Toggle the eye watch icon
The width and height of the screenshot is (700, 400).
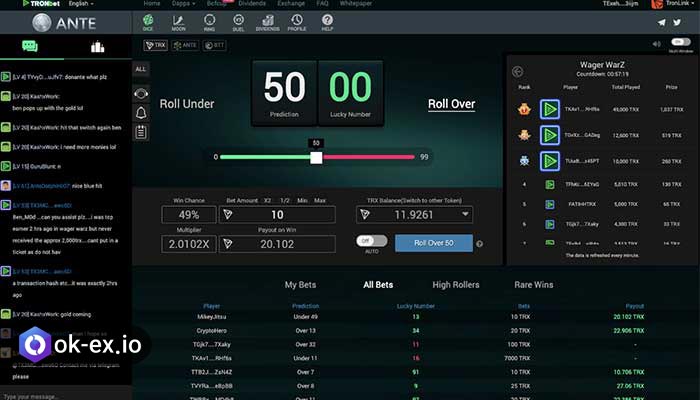[141, 94]
